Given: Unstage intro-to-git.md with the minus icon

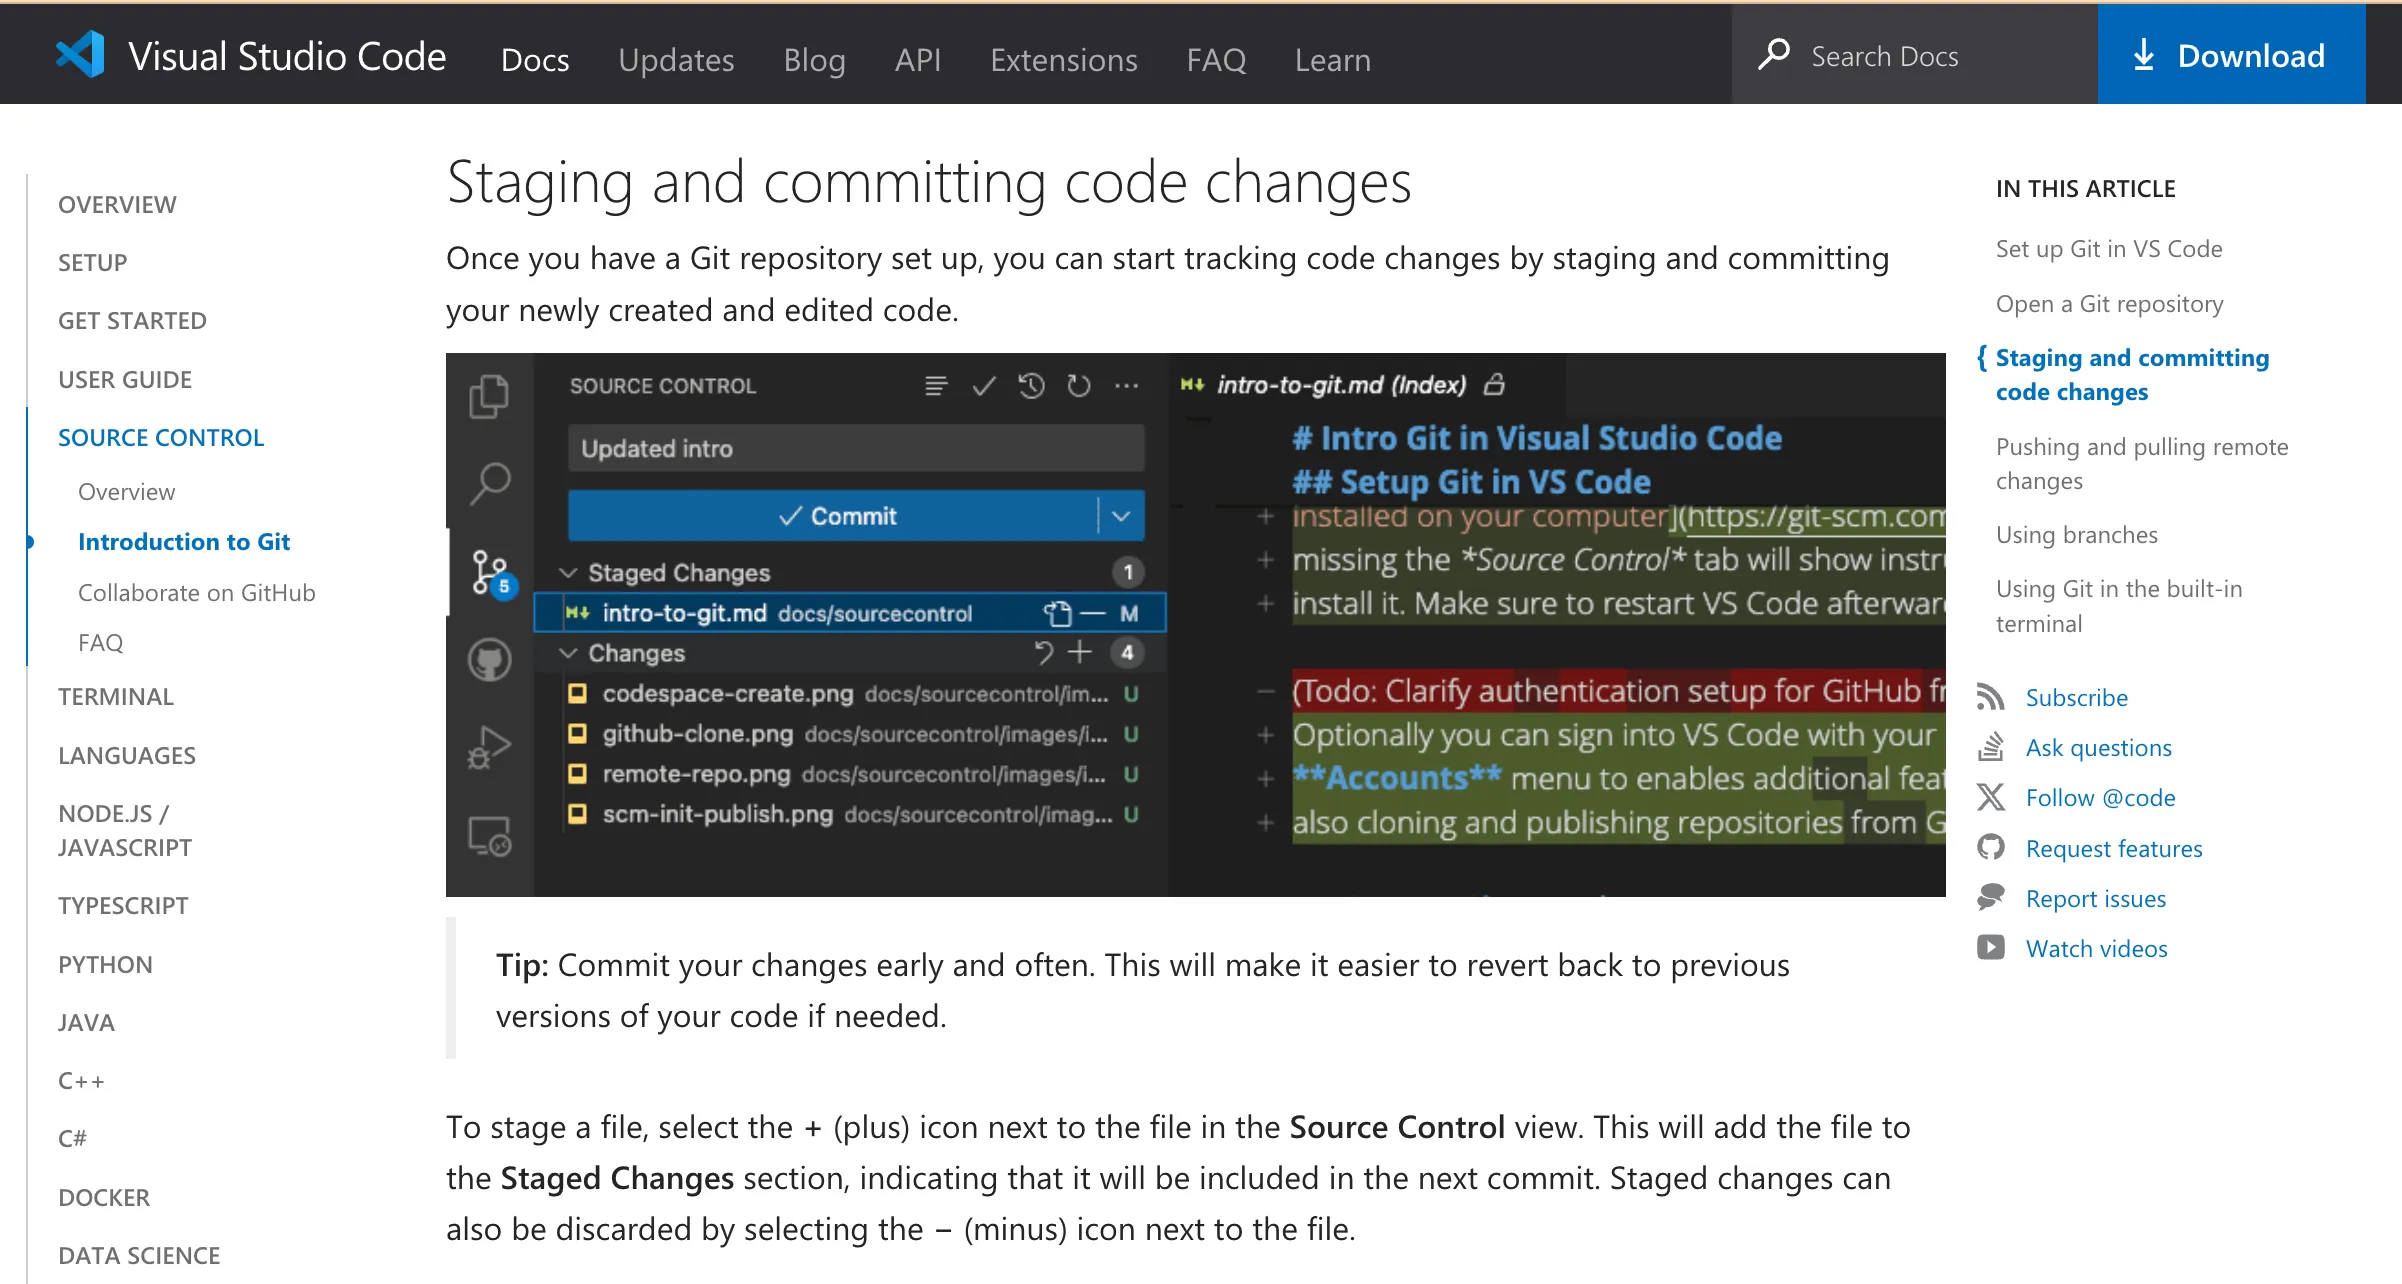Looking at the screenshot, I should click(x=1093, y=613).
